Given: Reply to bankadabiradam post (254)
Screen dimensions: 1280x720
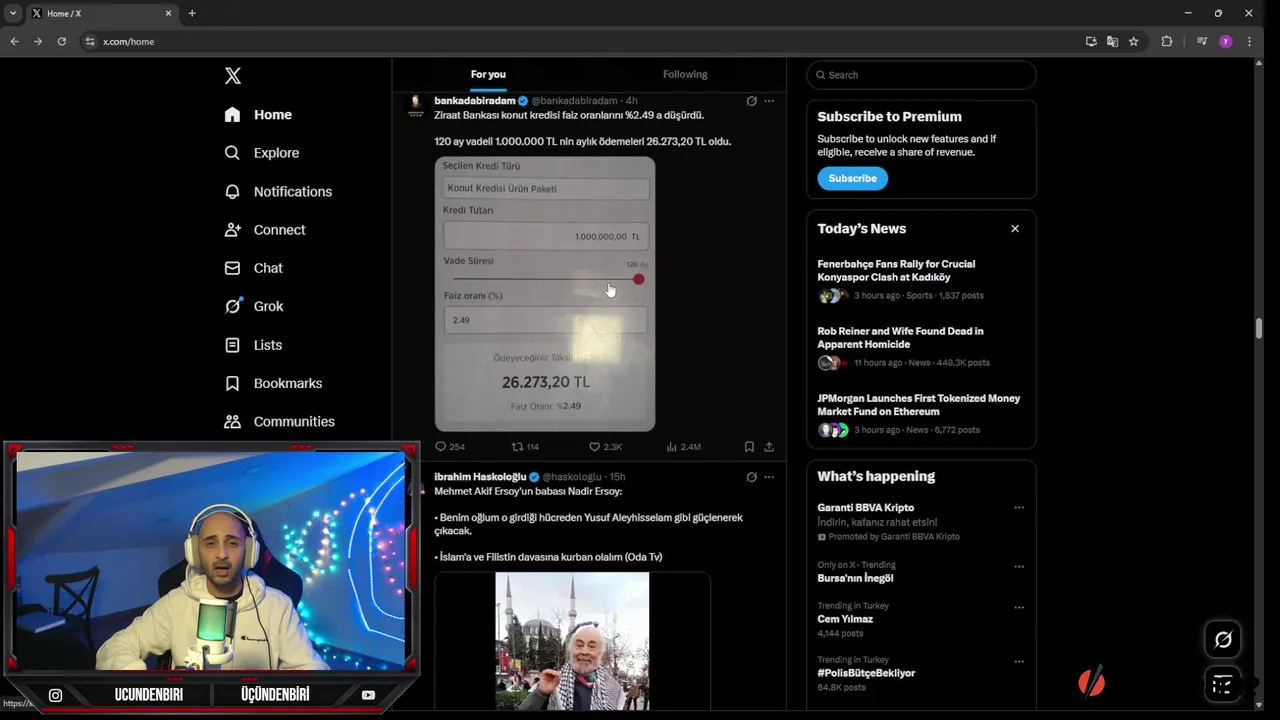Looking at the screenshot, I should coord(450,447).
